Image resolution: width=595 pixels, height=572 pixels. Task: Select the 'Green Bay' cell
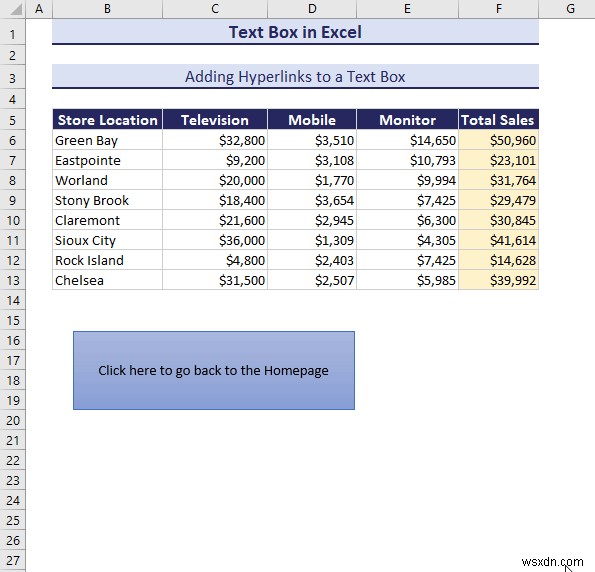point(107,140)
